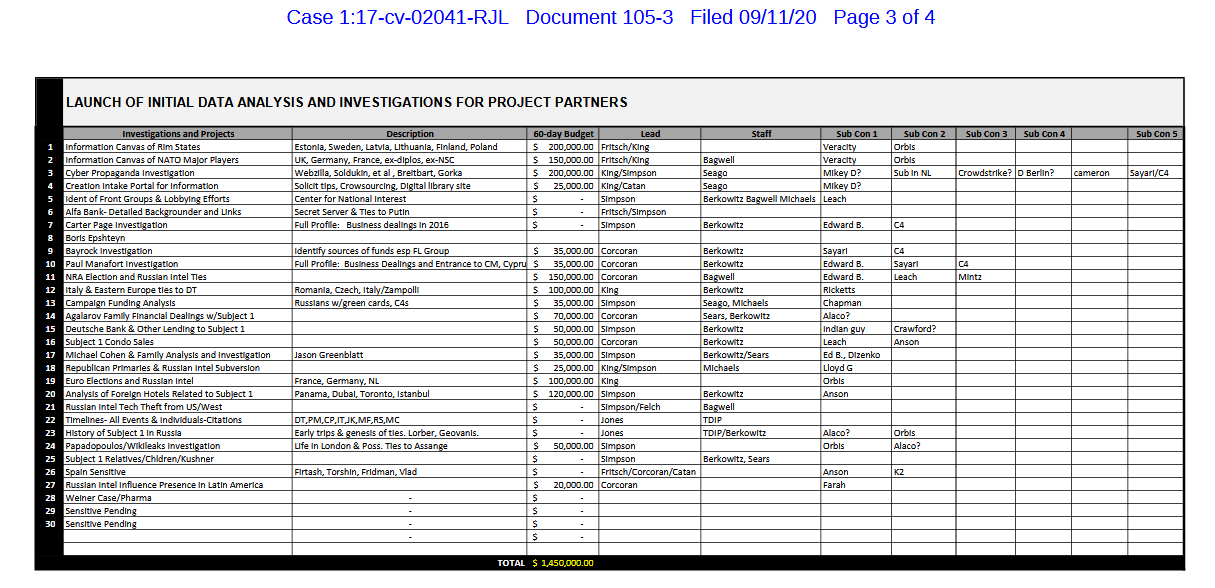Click the 'Mintz' sub con cell

[x=985, y=277]
